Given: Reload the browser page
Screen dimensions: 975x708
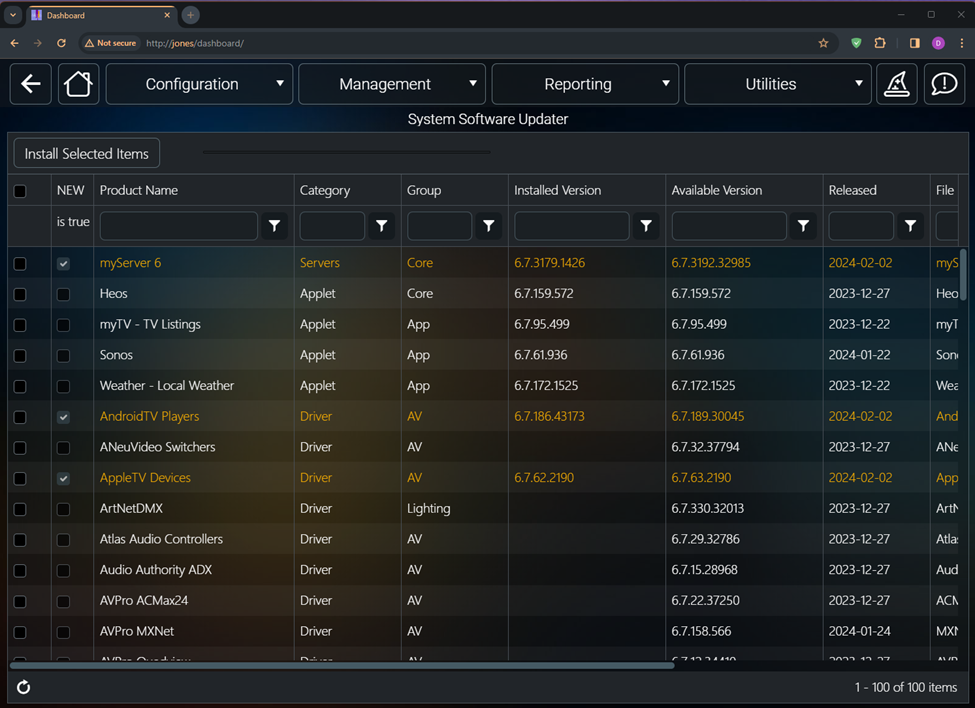Looking at the screenshot, I should point(61,43).
